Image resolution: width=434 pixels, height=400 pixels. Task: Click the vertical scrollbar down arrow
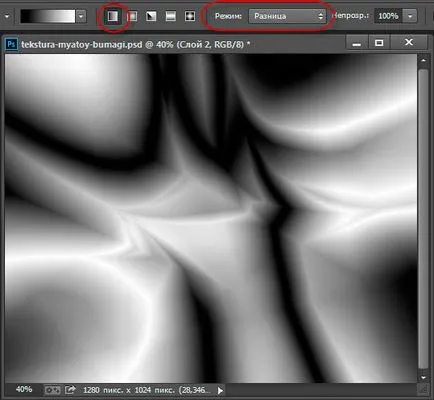point(423,378)
